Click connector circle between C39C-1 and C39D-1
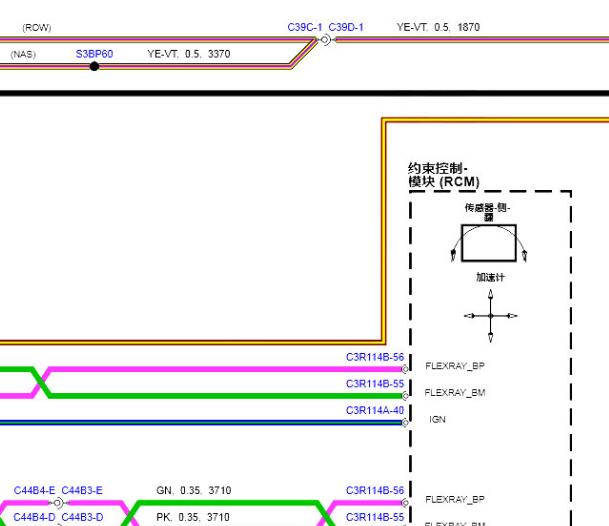The height and width of the screenshot is (526, 609). [325, 40]
